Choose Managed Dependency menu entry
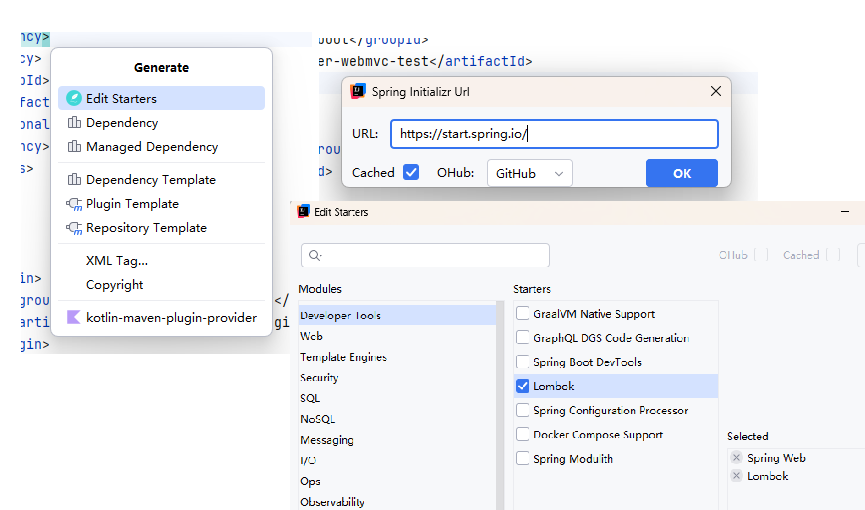The width and height of the screenshot is (865, 510). coord(161,147)
